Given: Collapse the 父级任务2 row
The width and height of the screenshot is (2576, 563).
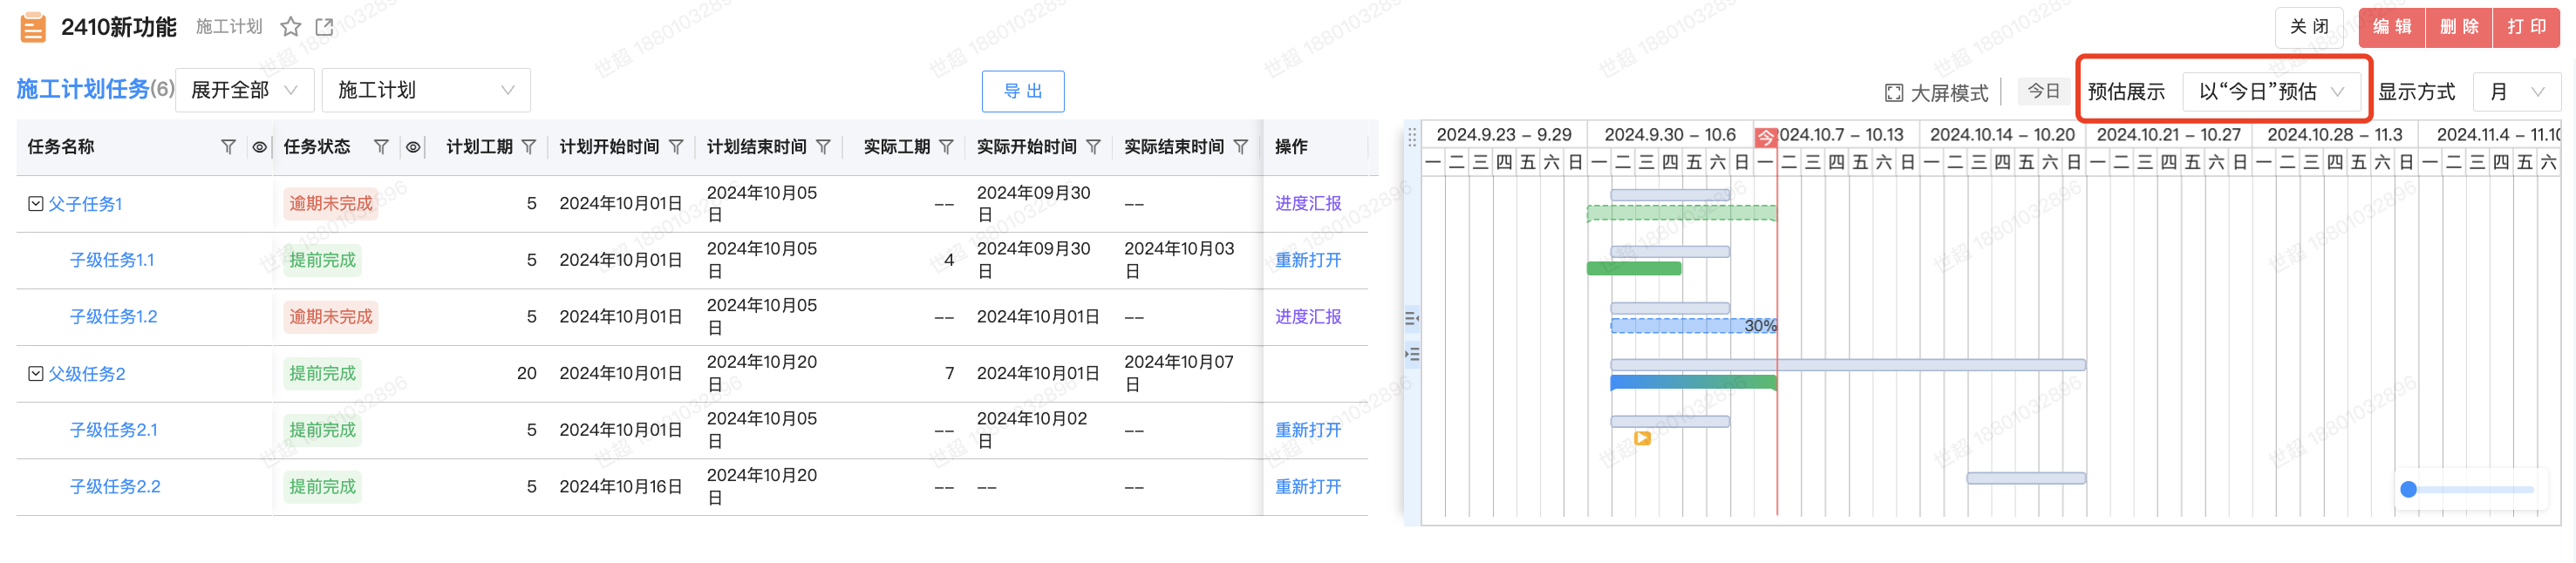Looking at the screenshot, I should click(36, 373).
